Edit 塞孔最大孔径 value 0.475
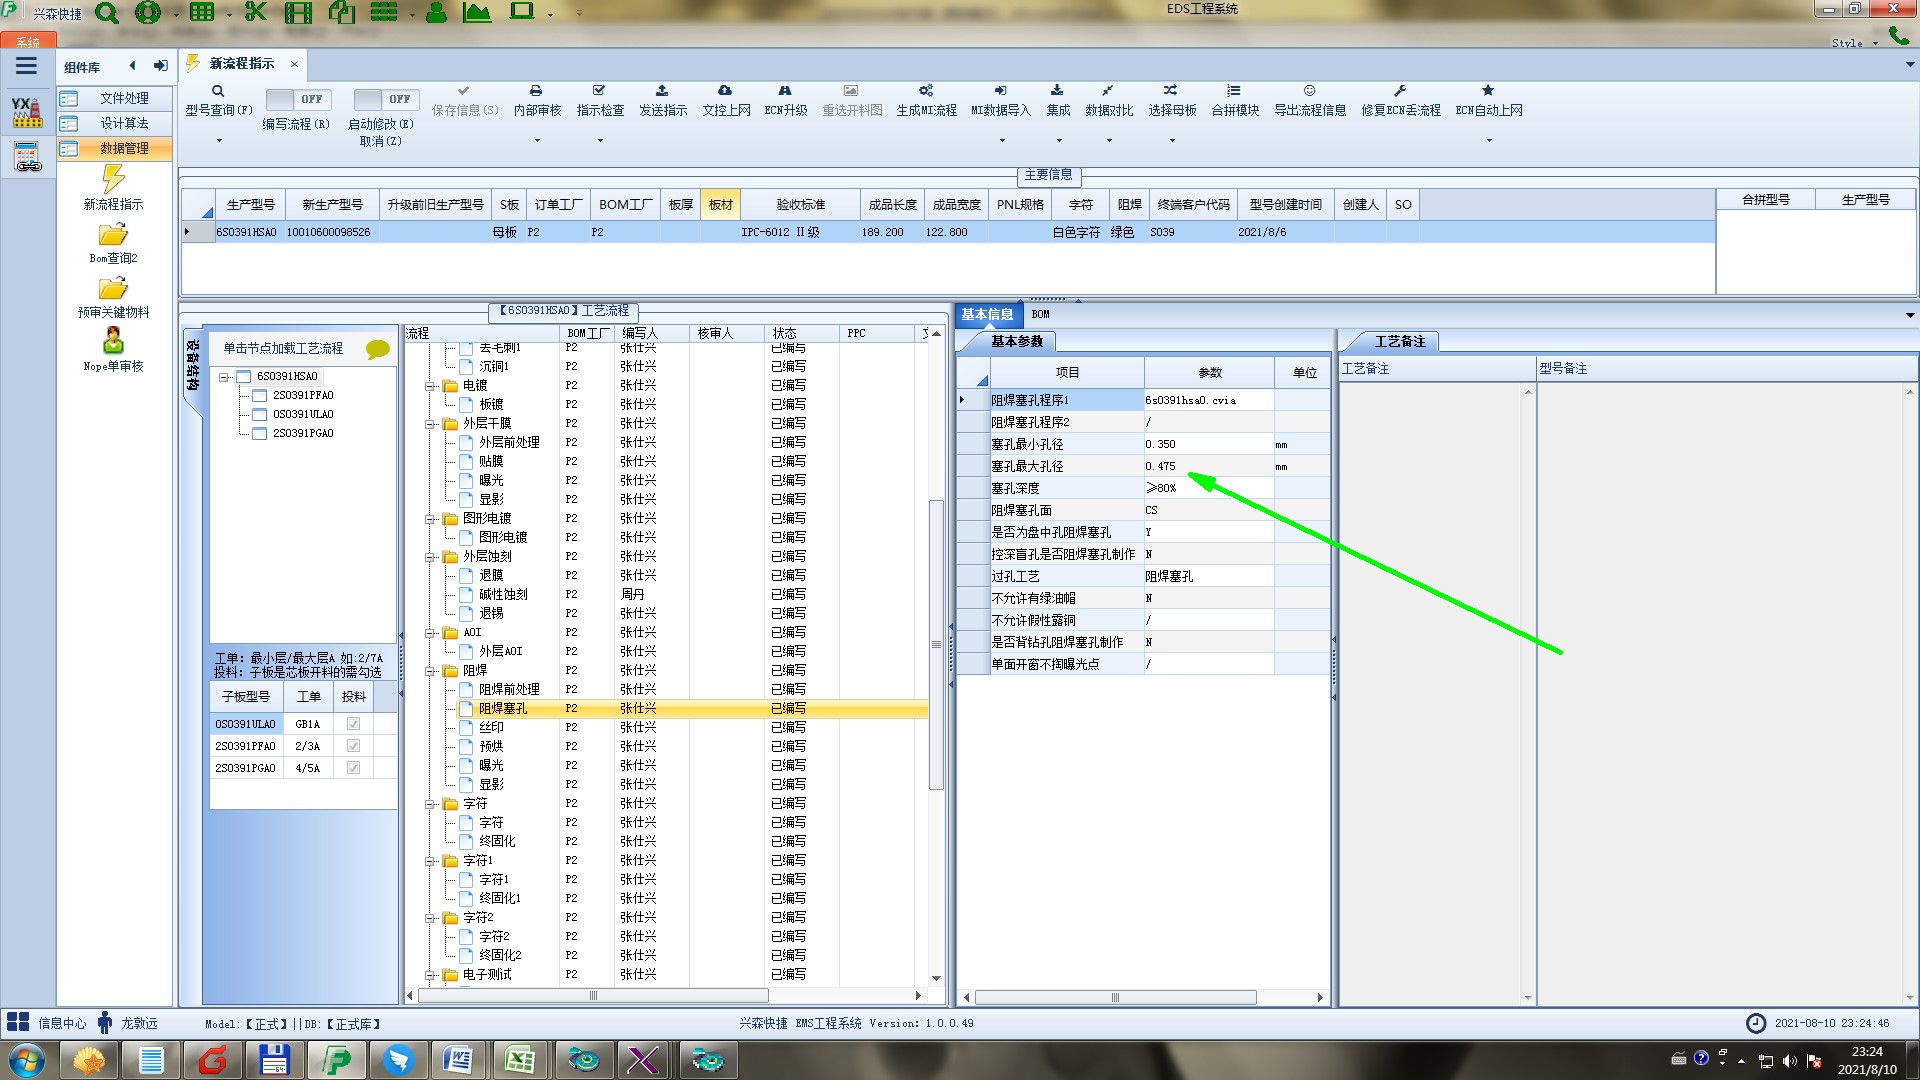 [x=1208, y=467]
